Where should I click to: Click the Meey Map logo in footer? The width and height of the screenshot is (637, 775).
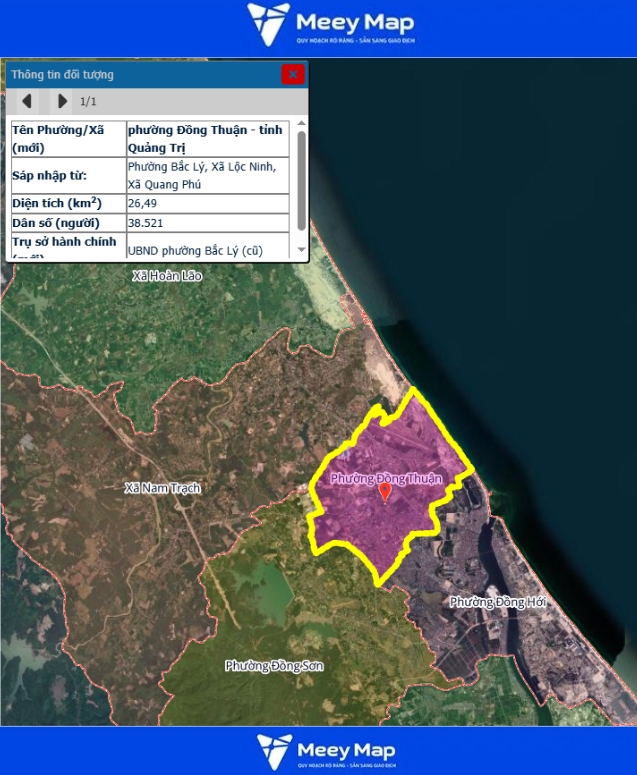pos(326,750)
